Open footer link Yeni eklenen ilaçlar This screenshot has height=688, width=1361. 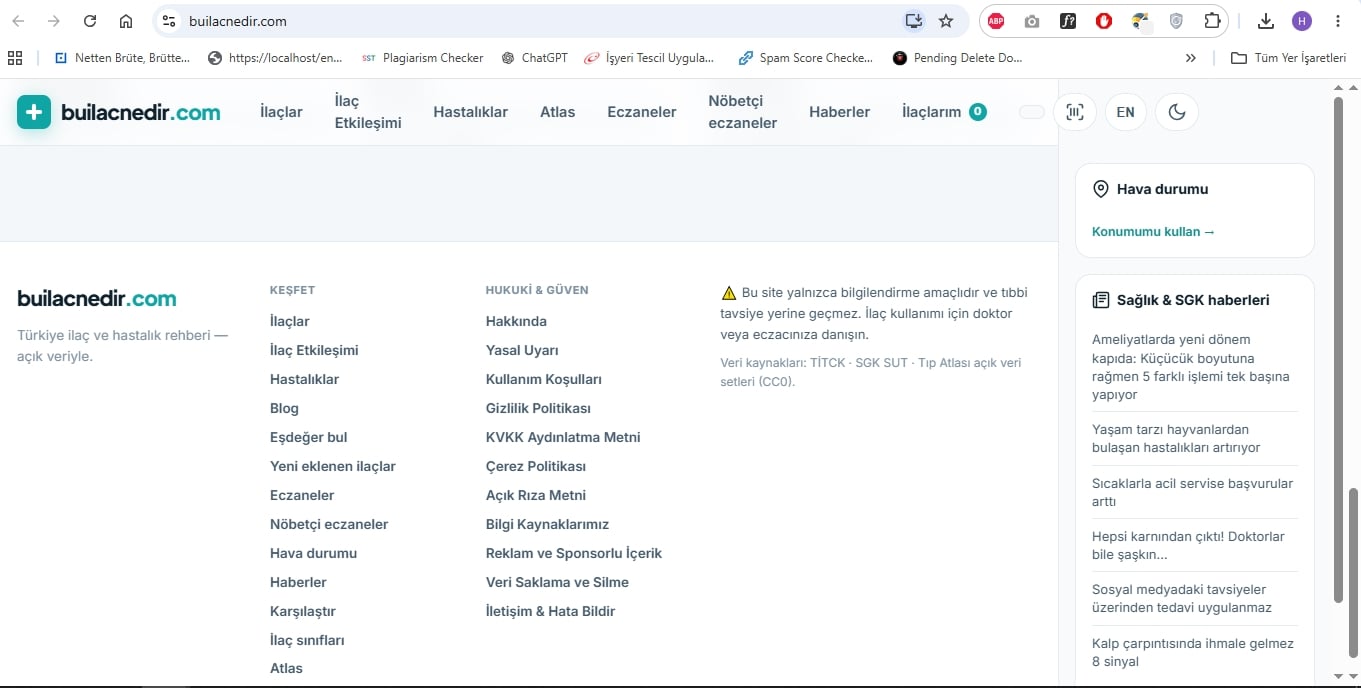(333, 466)
